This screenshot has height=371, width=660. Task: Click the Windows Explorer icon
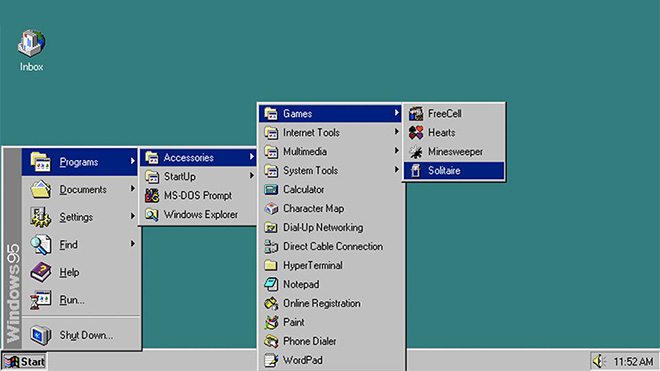click(x=152, y=214)
